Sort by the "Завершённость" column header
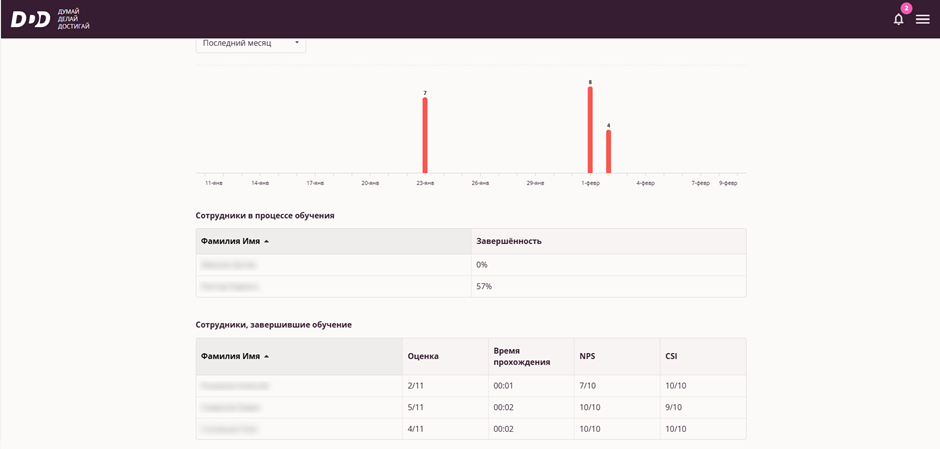 point(509,241)
